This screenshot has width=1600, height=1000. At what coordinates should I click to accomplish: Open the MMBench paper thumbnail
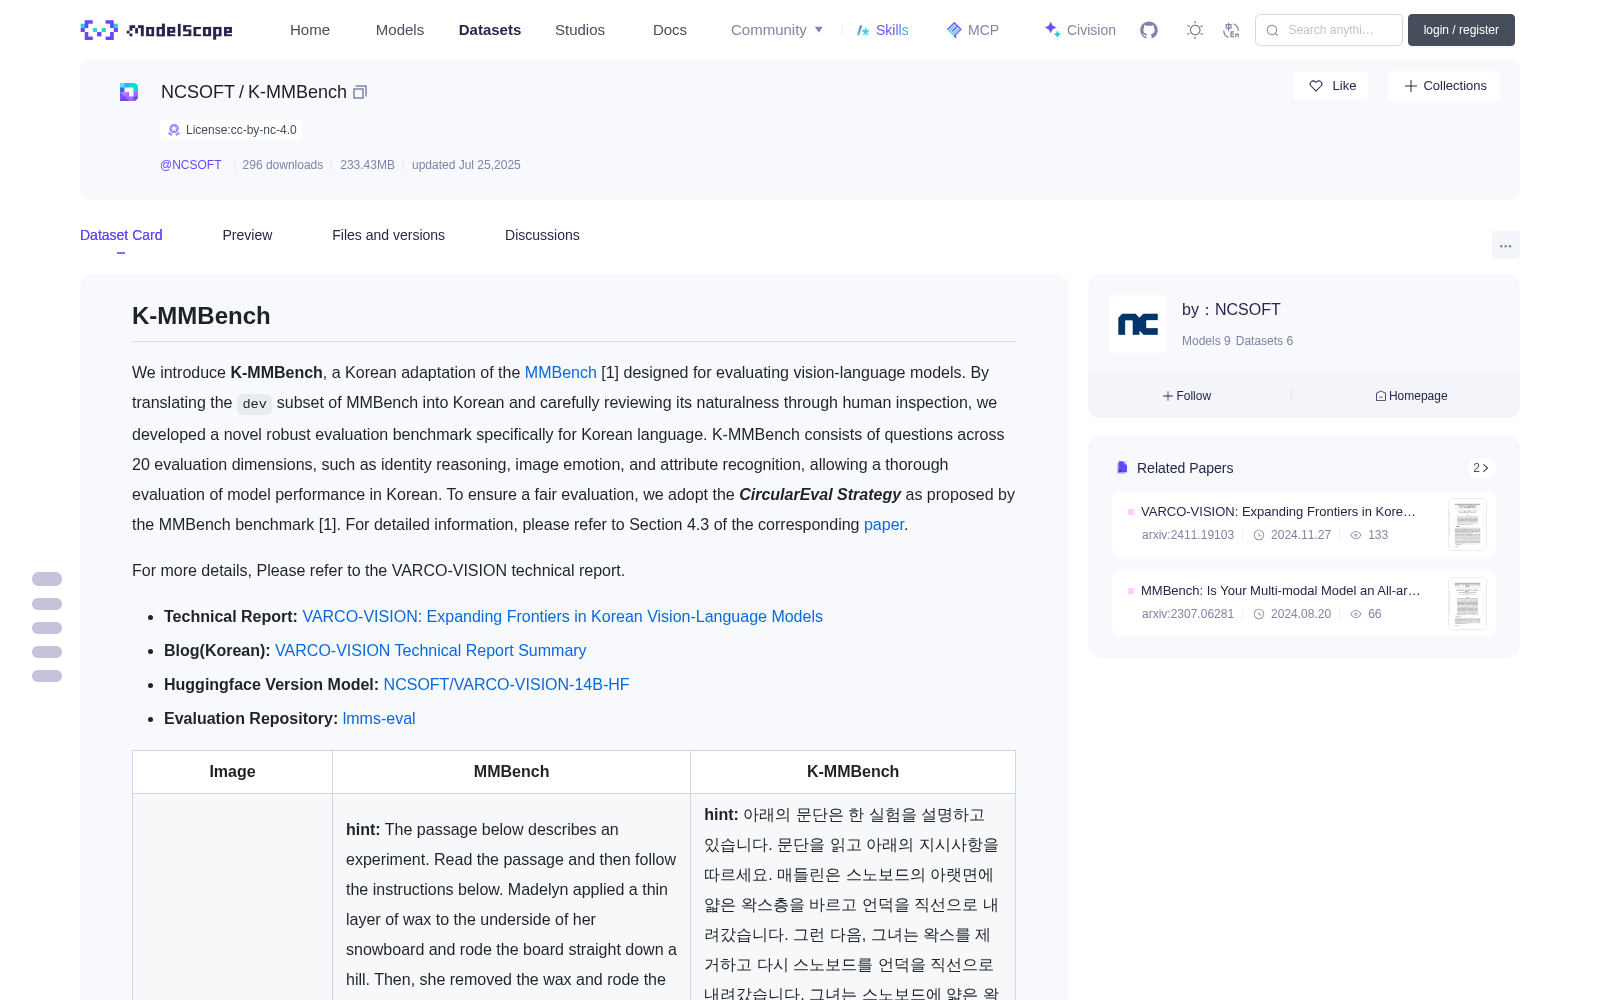point(1467,604)
